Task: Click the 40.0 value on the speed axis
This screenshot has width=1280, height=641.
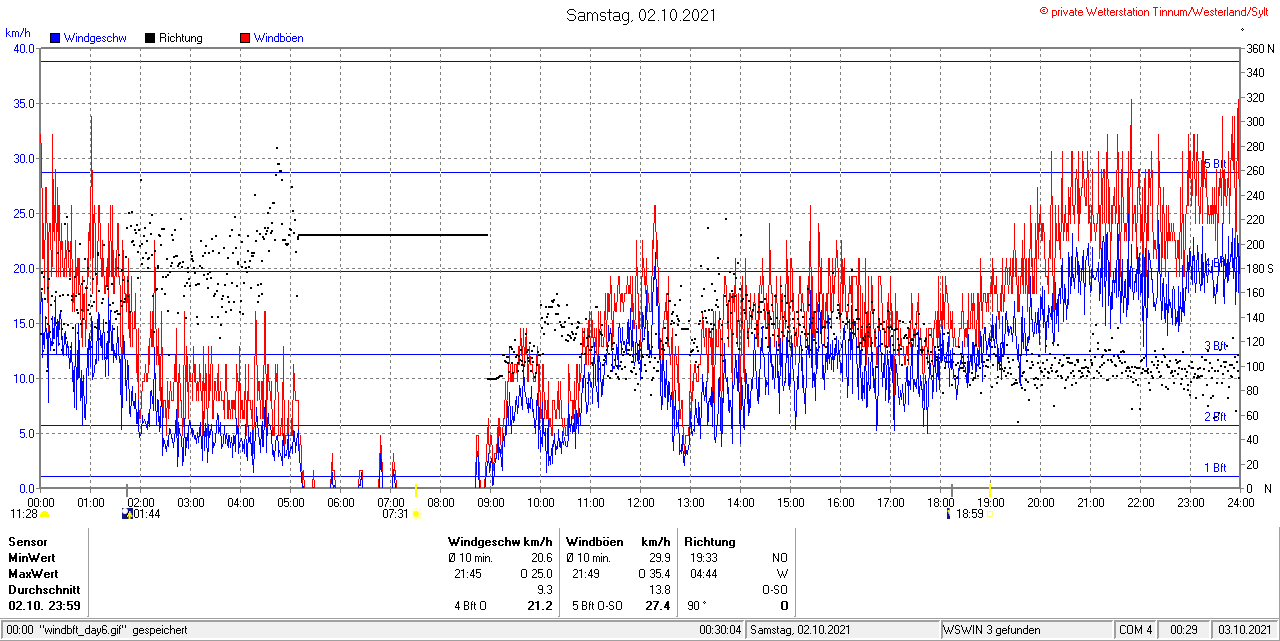Action: click(x=24, y=49)
